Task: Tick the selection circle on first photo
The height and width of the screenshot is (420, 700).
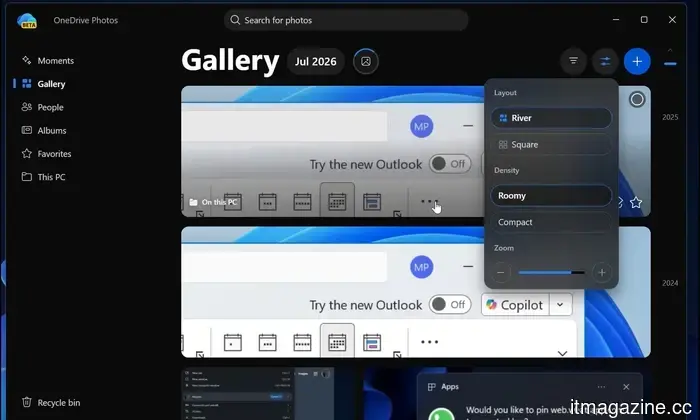Action: click(x=637, y=99)
